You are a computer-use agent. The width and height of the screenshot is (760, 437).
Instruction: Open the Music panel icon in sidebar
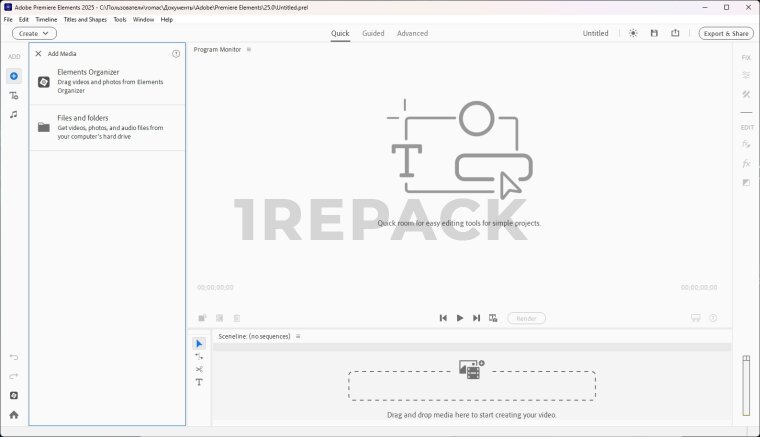coord(14,114)
